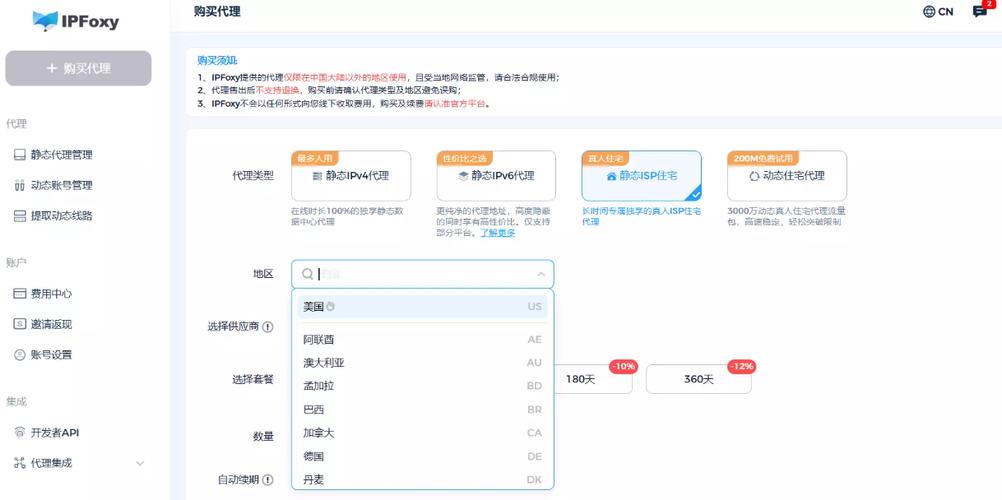Click the 费用中心 card icon
The image size is (1002, 500).
tap(19, 293)
